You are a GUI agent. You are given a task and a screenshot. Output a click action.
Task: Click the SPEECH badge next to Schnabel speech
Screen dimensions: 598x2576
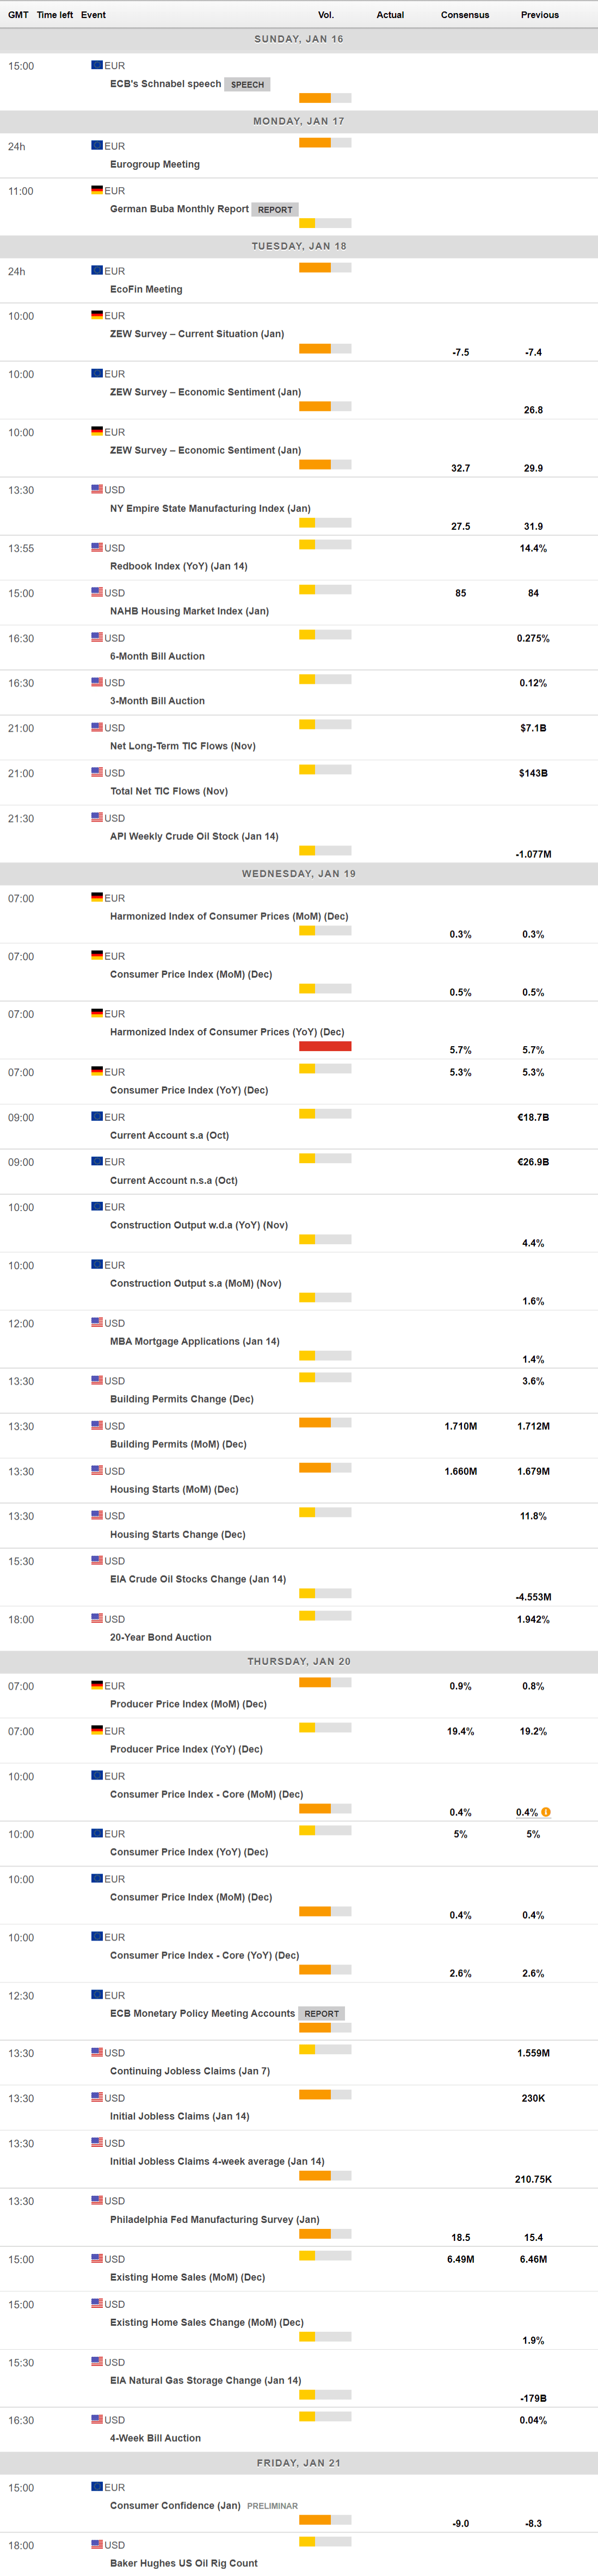247,85
